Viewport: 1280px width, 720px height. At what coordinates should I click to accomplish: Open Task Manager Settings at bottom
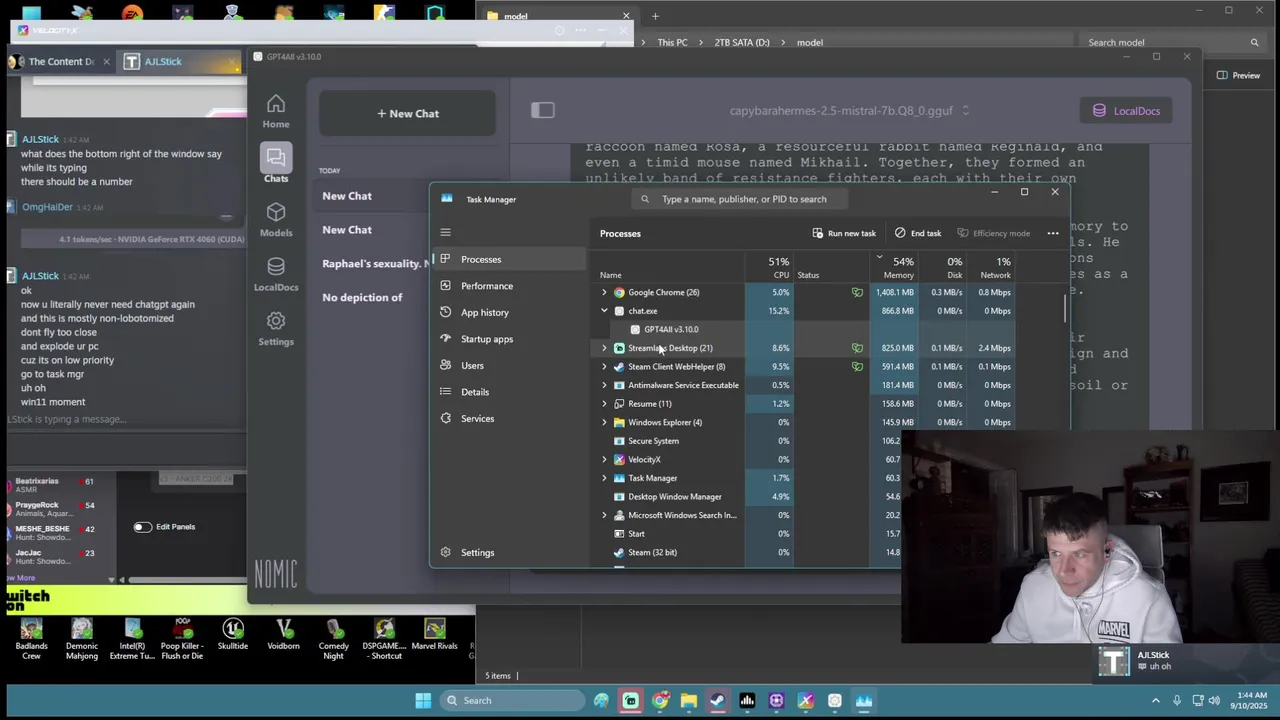pyautogui.click(x=510, y=552)
